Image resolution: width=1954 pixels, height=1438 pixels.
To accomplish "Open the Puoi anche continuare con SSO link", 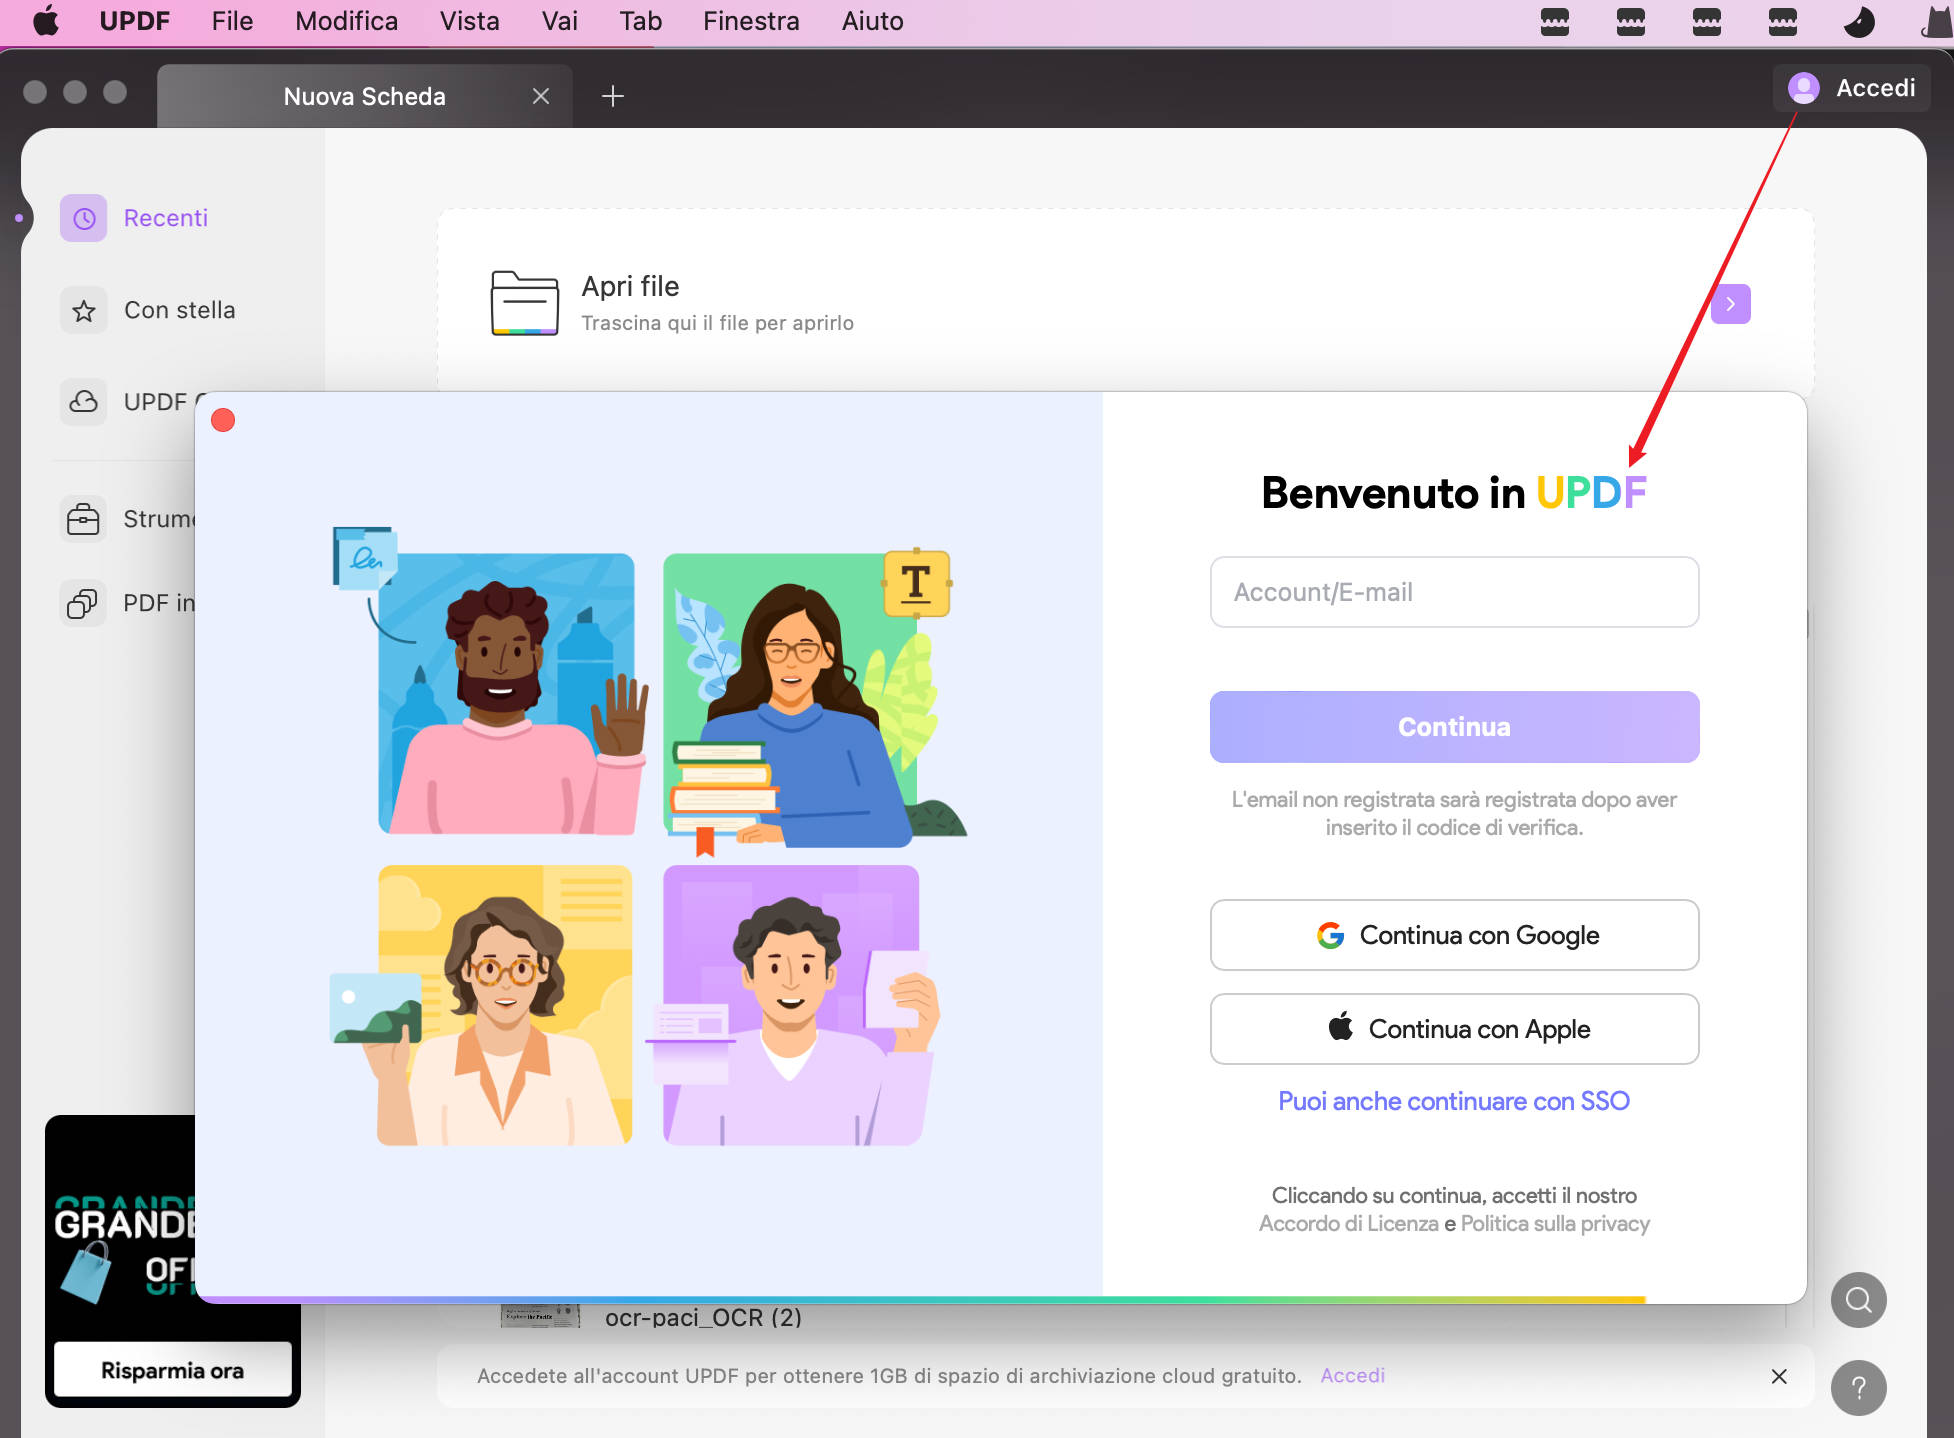I will coord(1454,1101).
